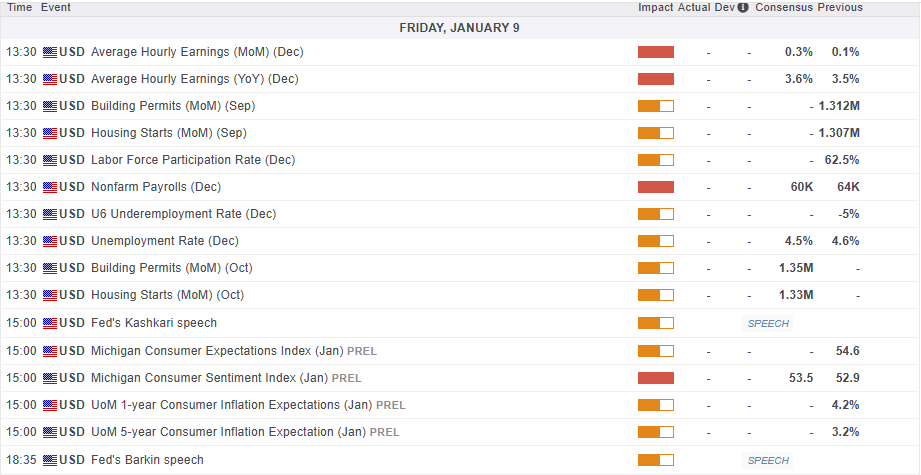The image size is (921, 475).
Task: Click the flag beside Fed's Barkin speech
Action: 50,460
